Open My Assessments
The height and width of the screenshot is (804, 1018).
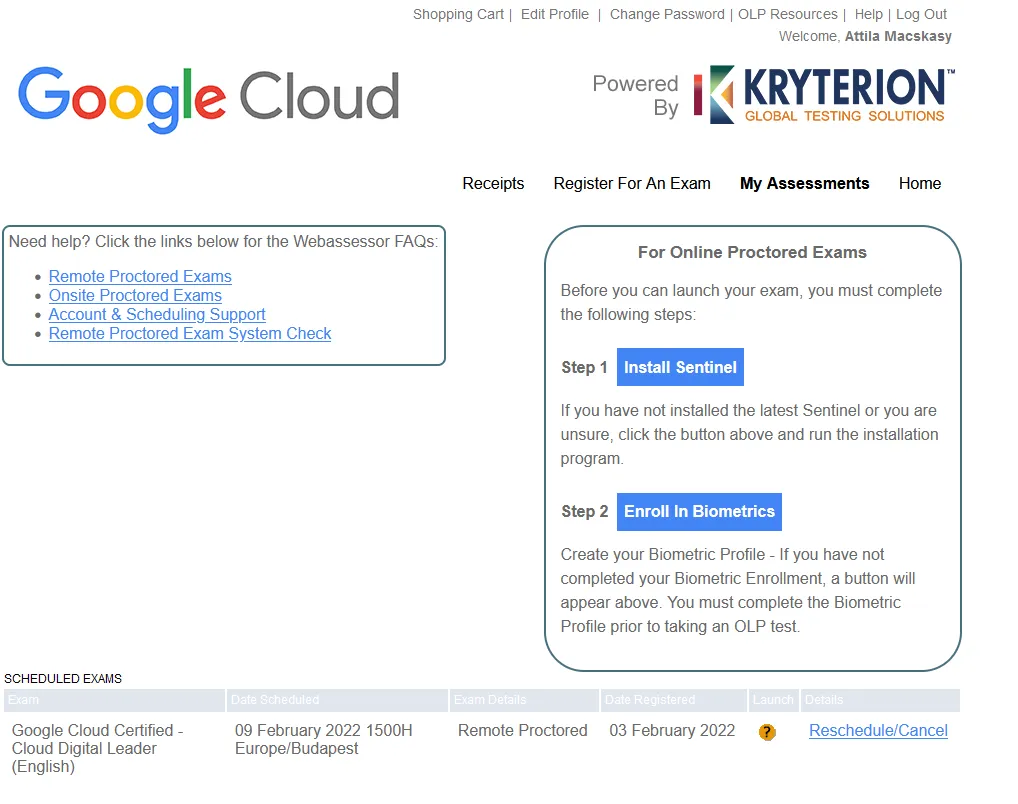click(x=804, y=184)
